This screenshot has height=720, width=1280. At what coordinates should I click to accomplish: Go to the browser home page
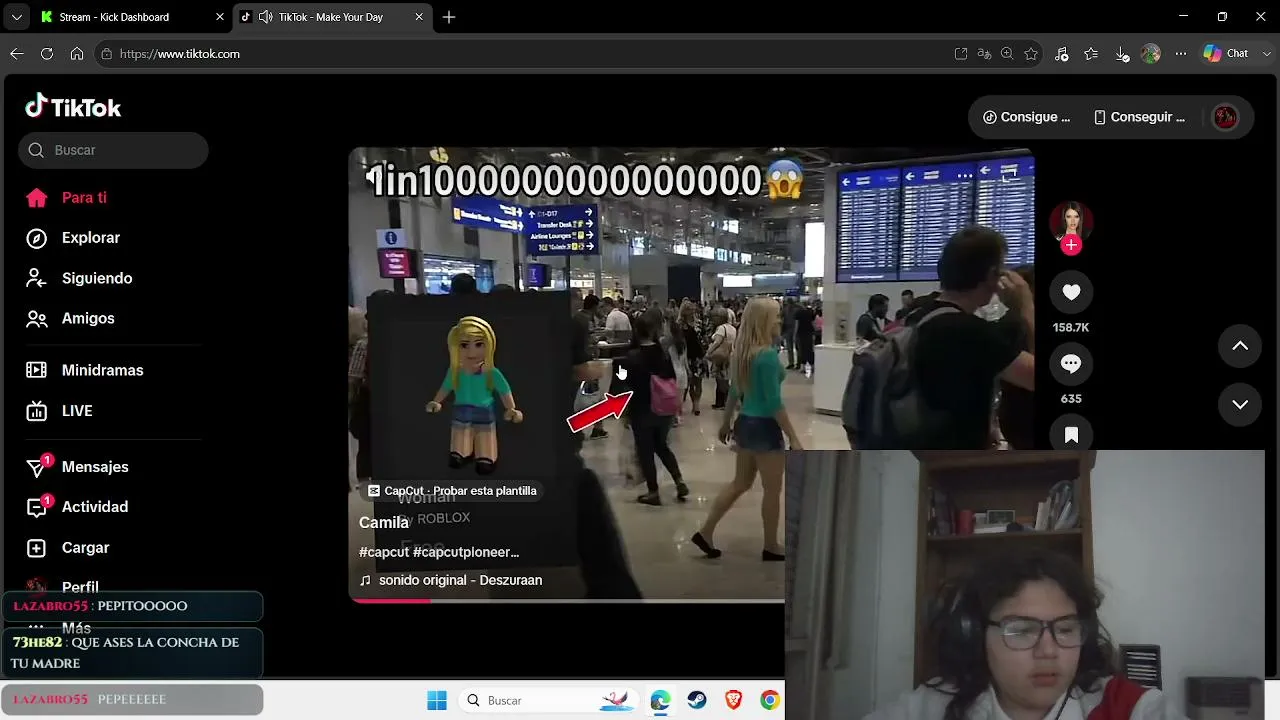point(77,54)
